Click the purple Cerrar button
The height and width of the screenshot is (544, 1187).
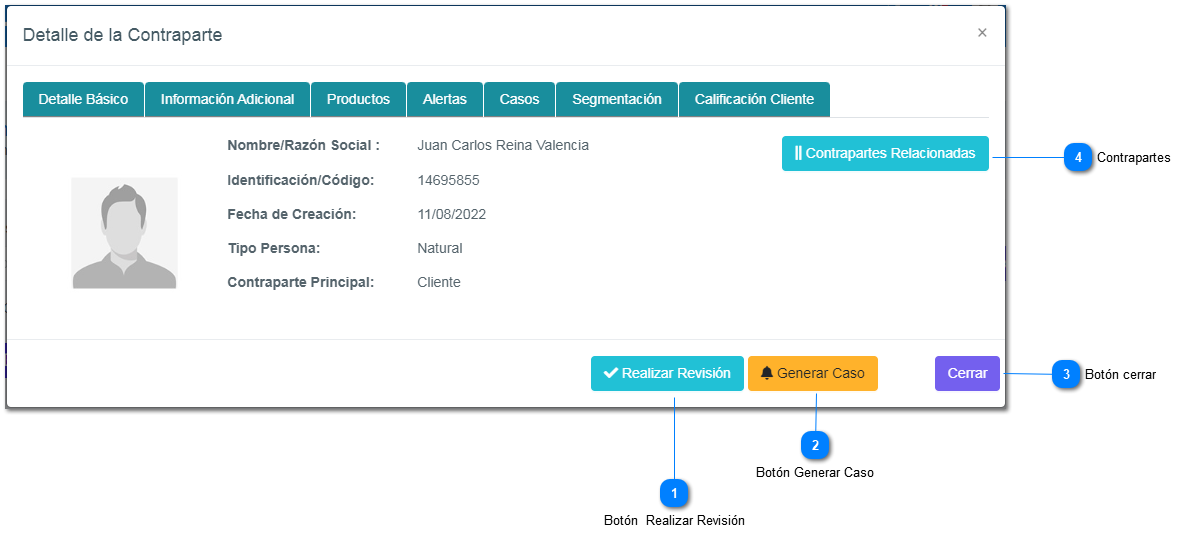tap(967, 373)
